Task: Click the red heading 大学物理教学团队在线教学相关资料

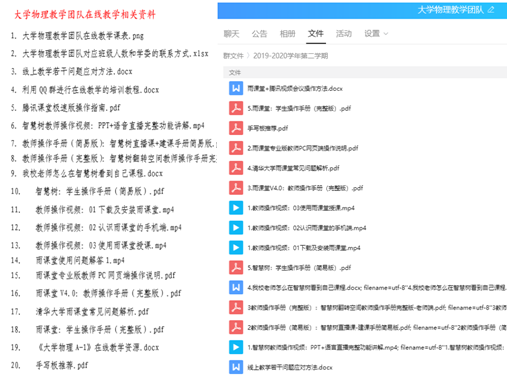Action: pos(85,15)
